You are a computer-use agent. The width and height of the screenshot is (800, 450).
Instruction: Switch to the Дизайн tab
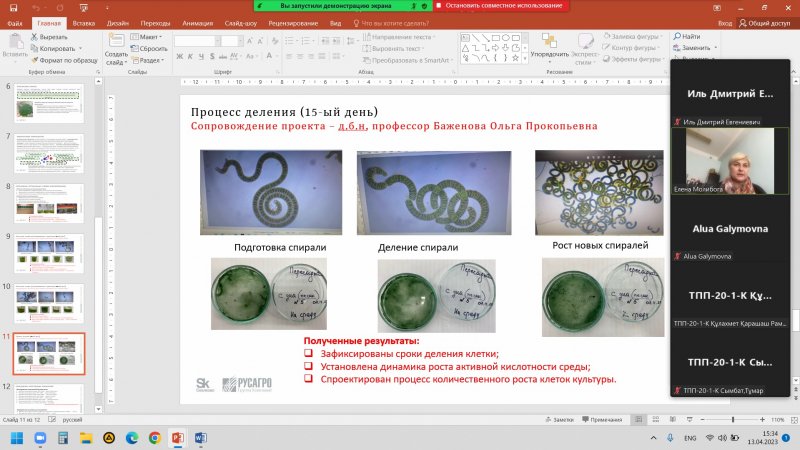coord(118,23)
